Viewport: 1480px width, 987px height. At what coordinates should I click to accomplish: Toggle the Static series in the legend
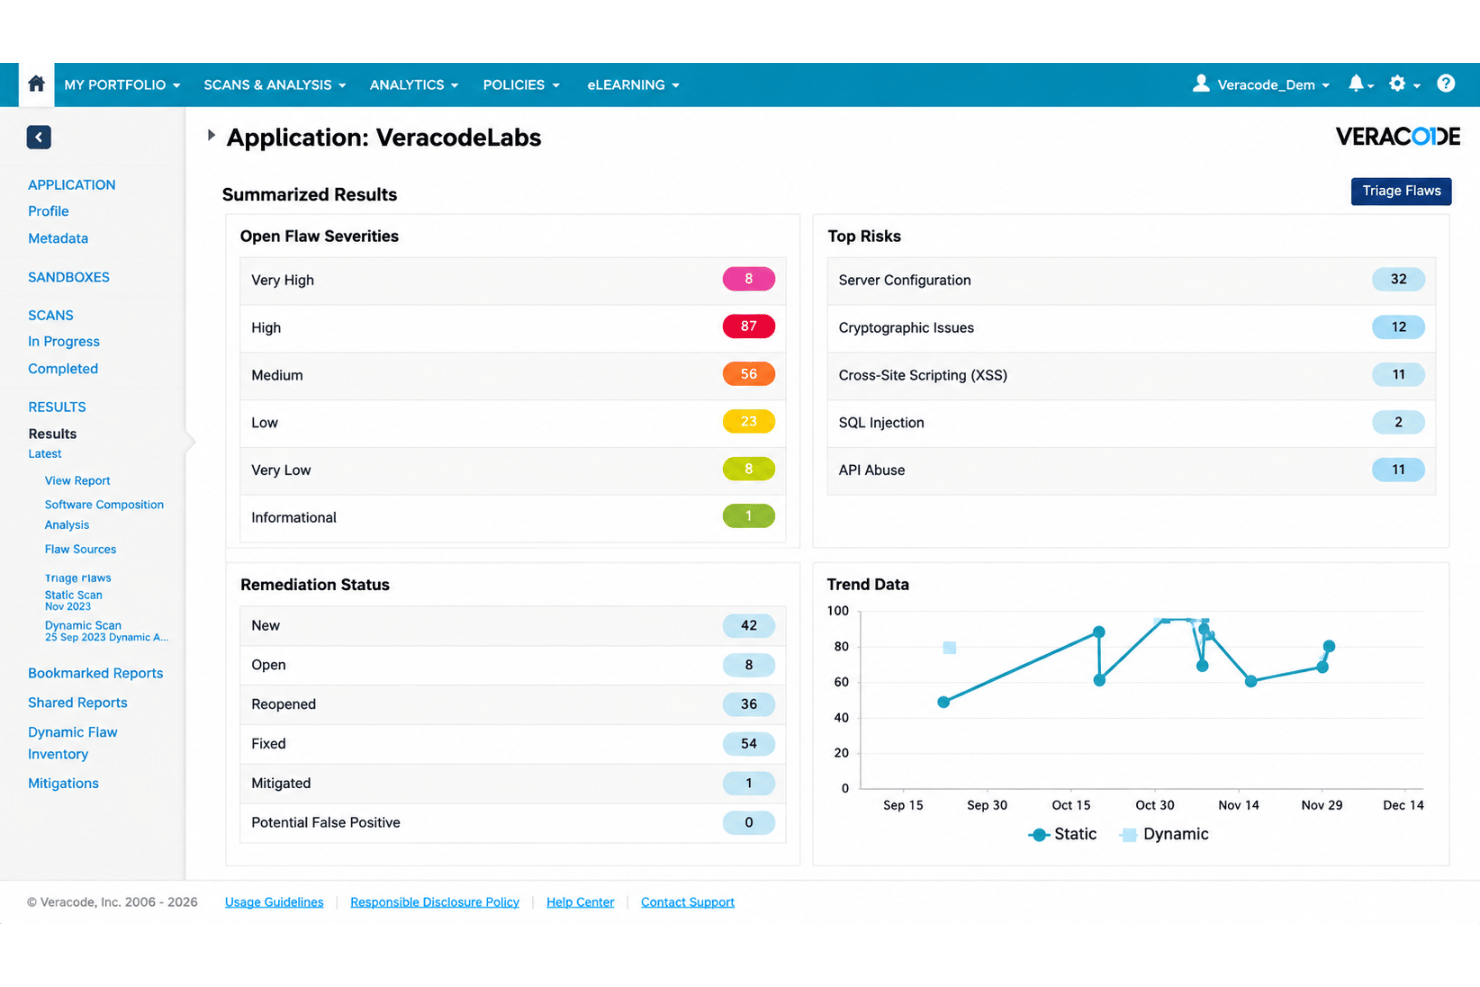point(1062,834)
